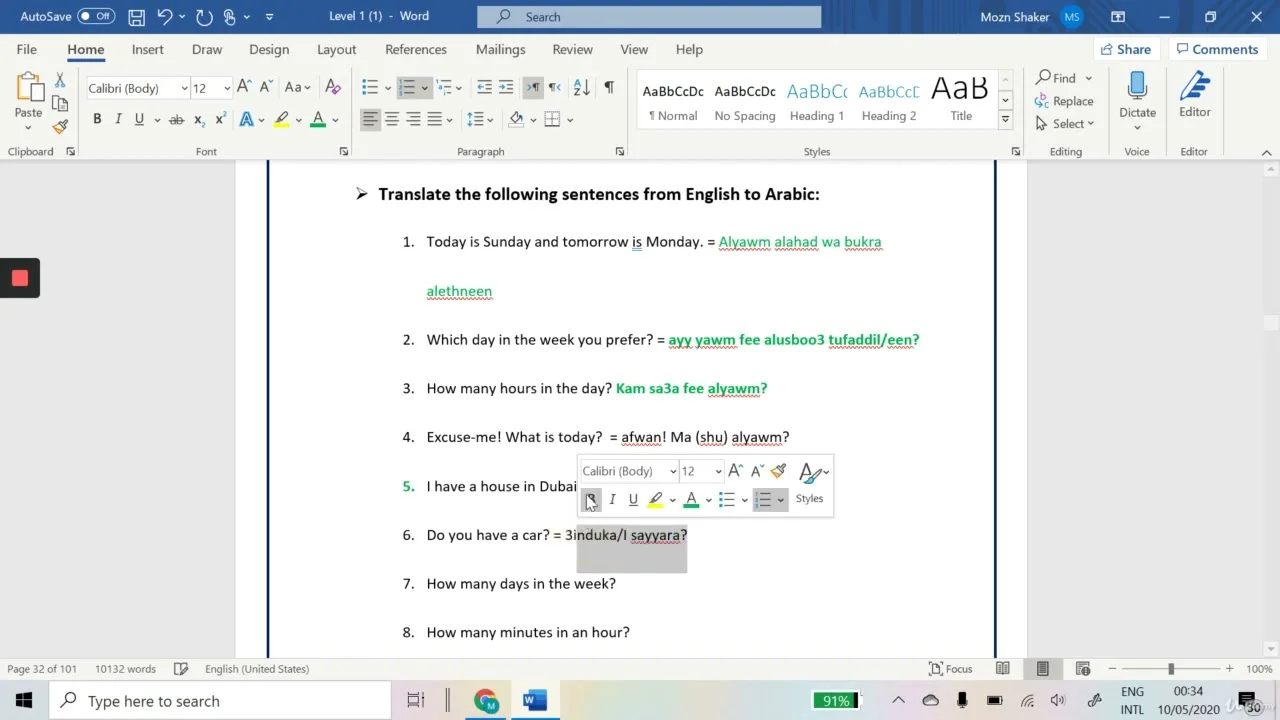Click the zoom slider in status bar
Image resolution: width=1280 pixels, height=720 pixels.
click(x=1170, y=669)
